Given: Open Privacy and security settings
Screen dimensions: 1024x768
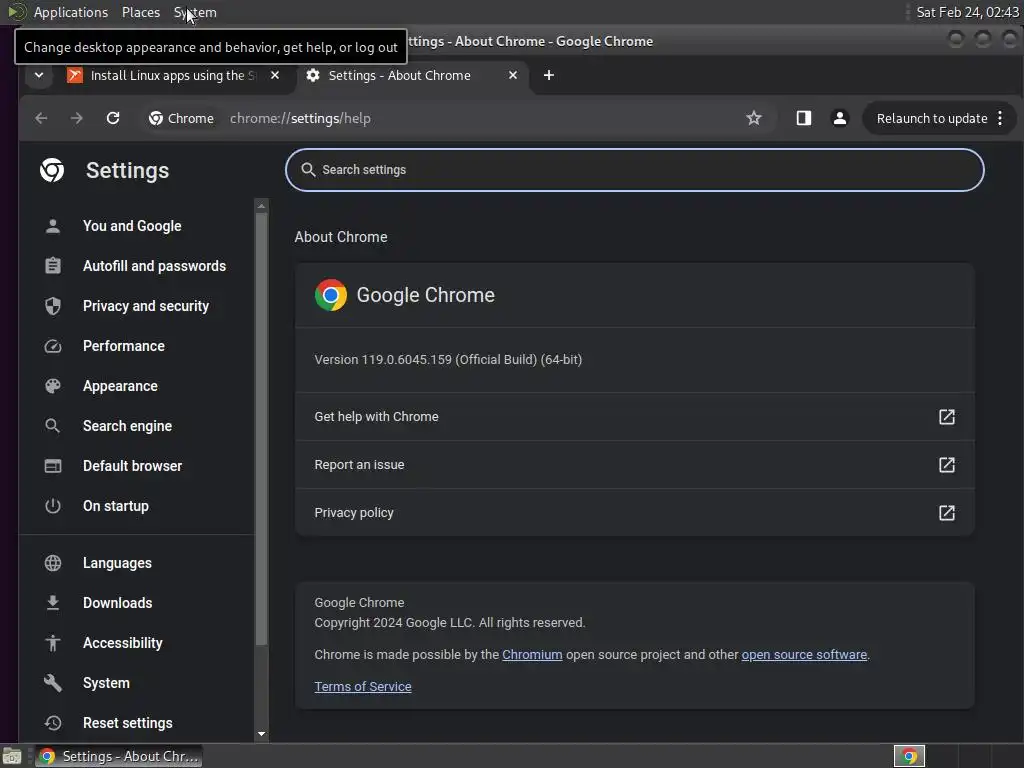Looking at the screenshot, I should [146, 306].
